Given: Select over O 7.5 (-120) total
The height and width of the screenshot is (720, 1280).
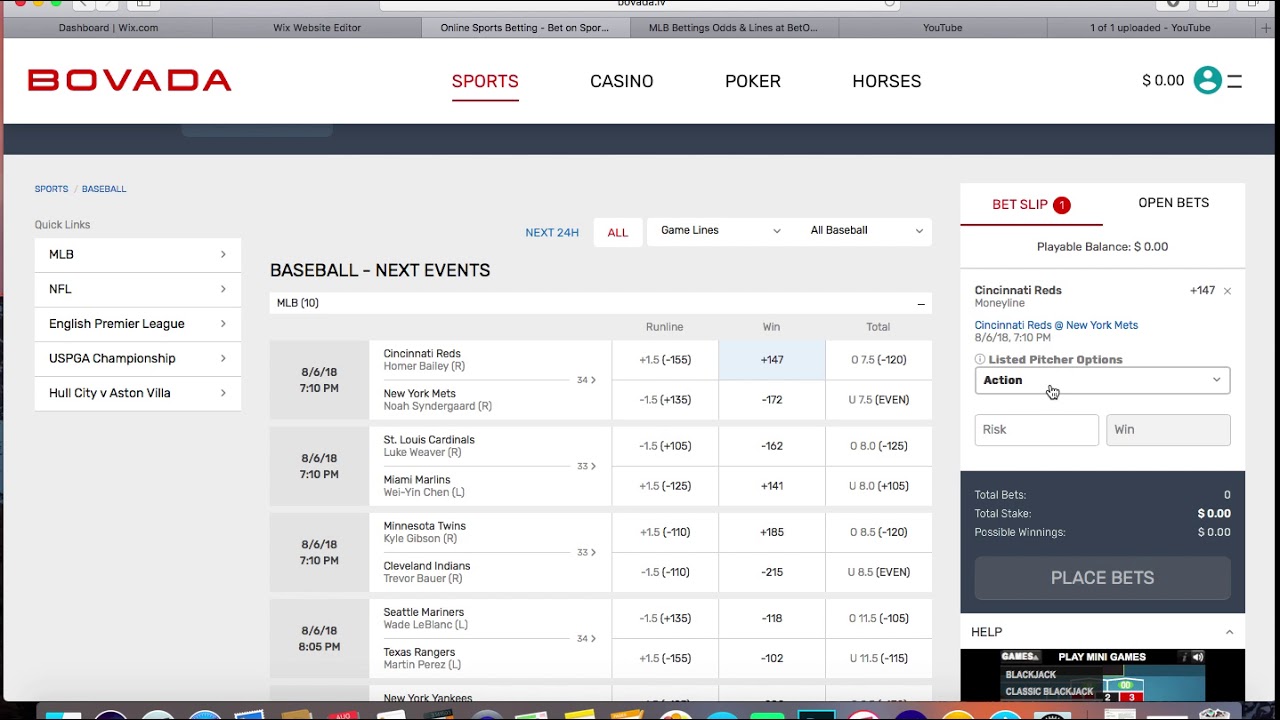Looking at the screenshot, I should [879, 360].
